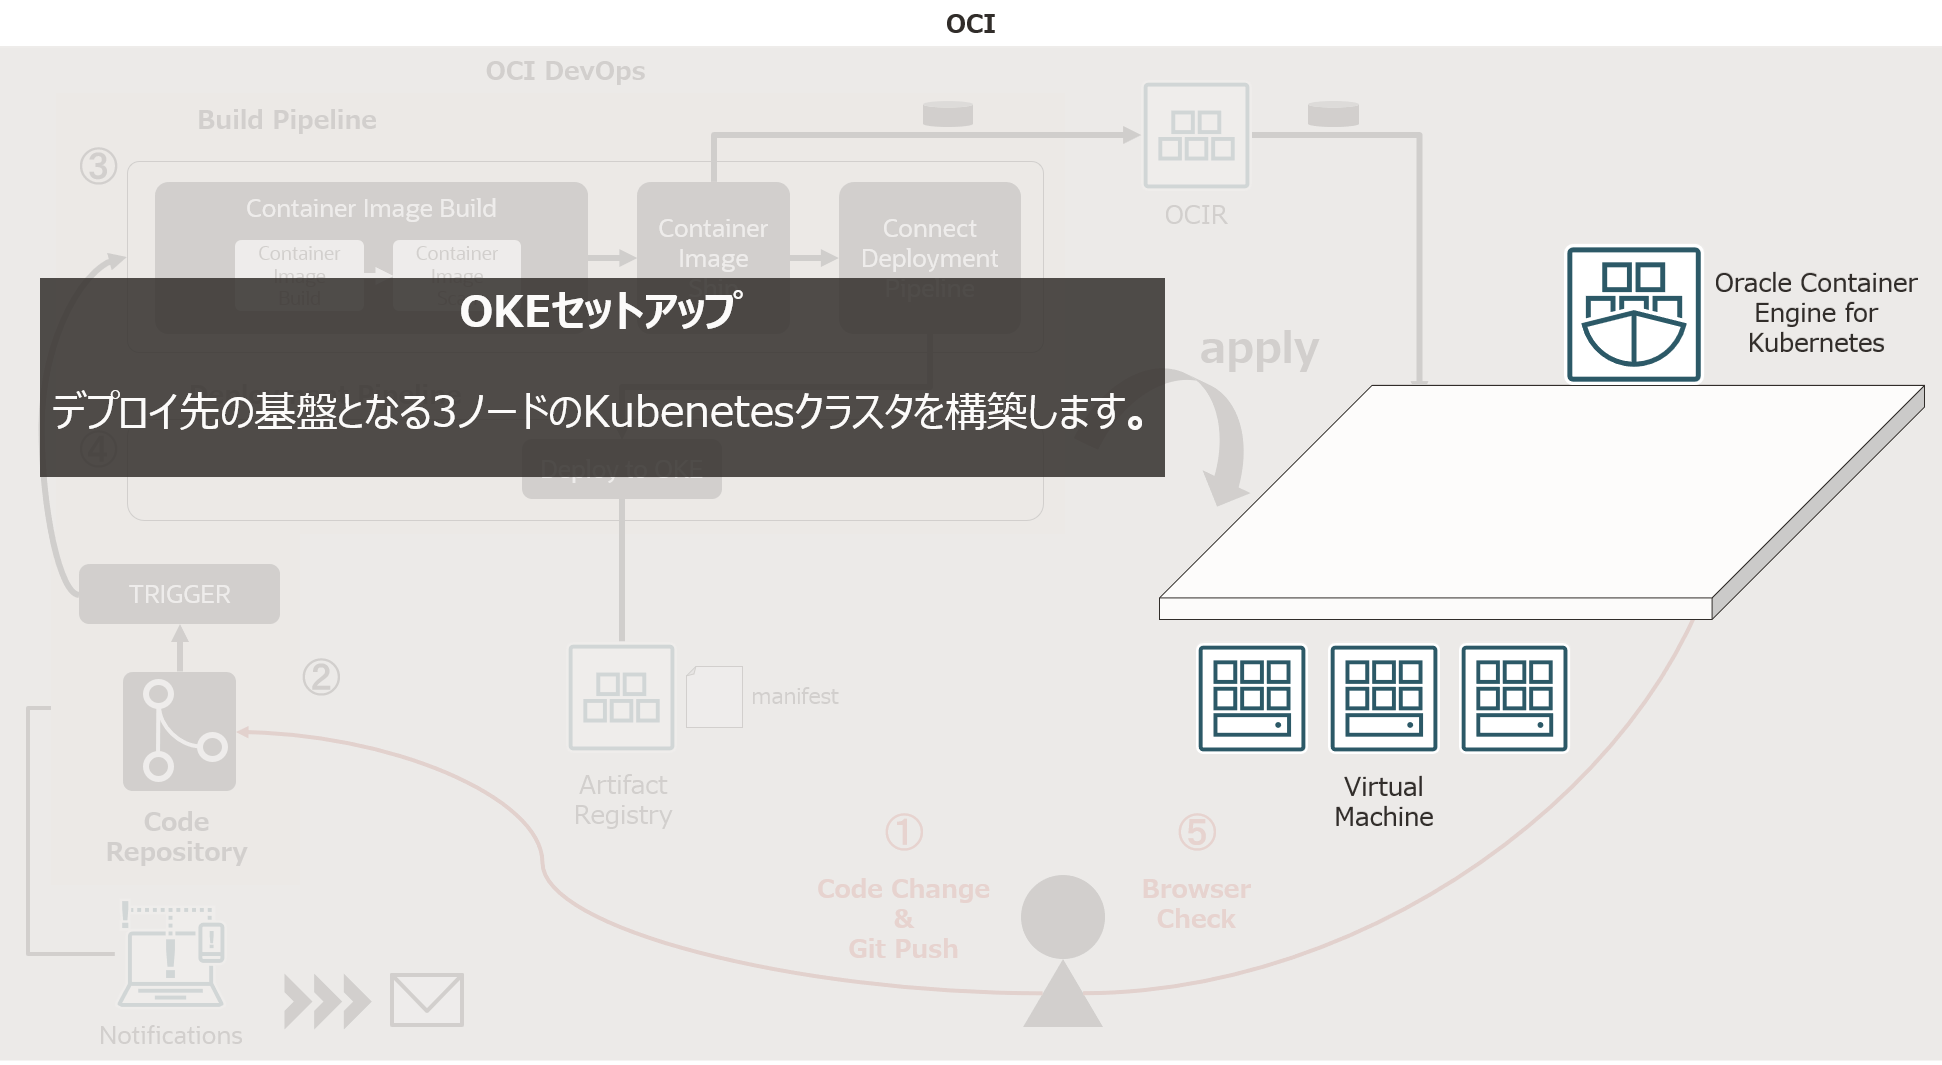Click the manifest file icon
This screenshot has width=1942, height=1065.
point(714,697)
